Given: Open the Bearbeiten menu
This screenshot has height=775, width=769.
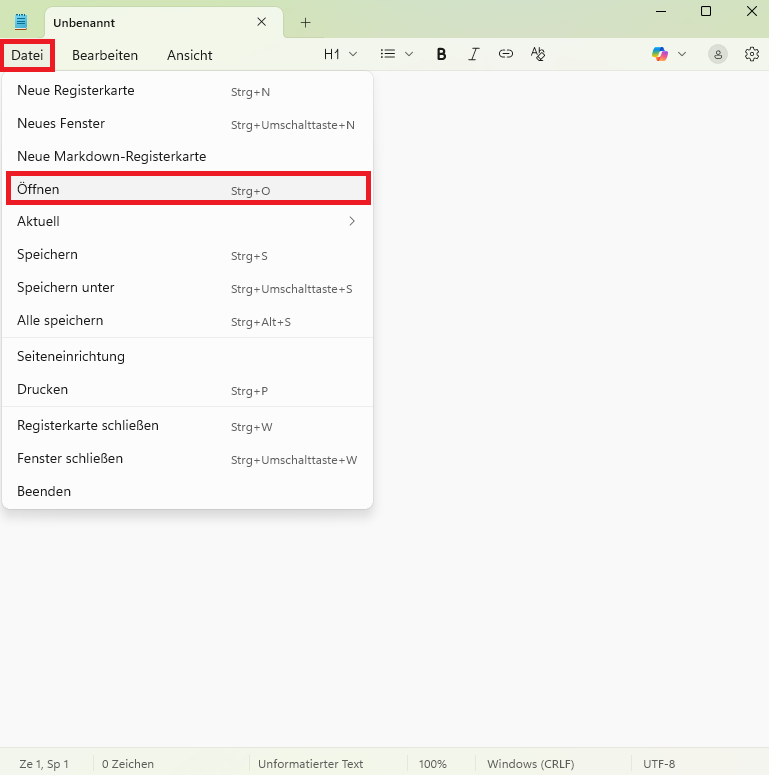Looking at the screenshot, I should tap(105, 55).
